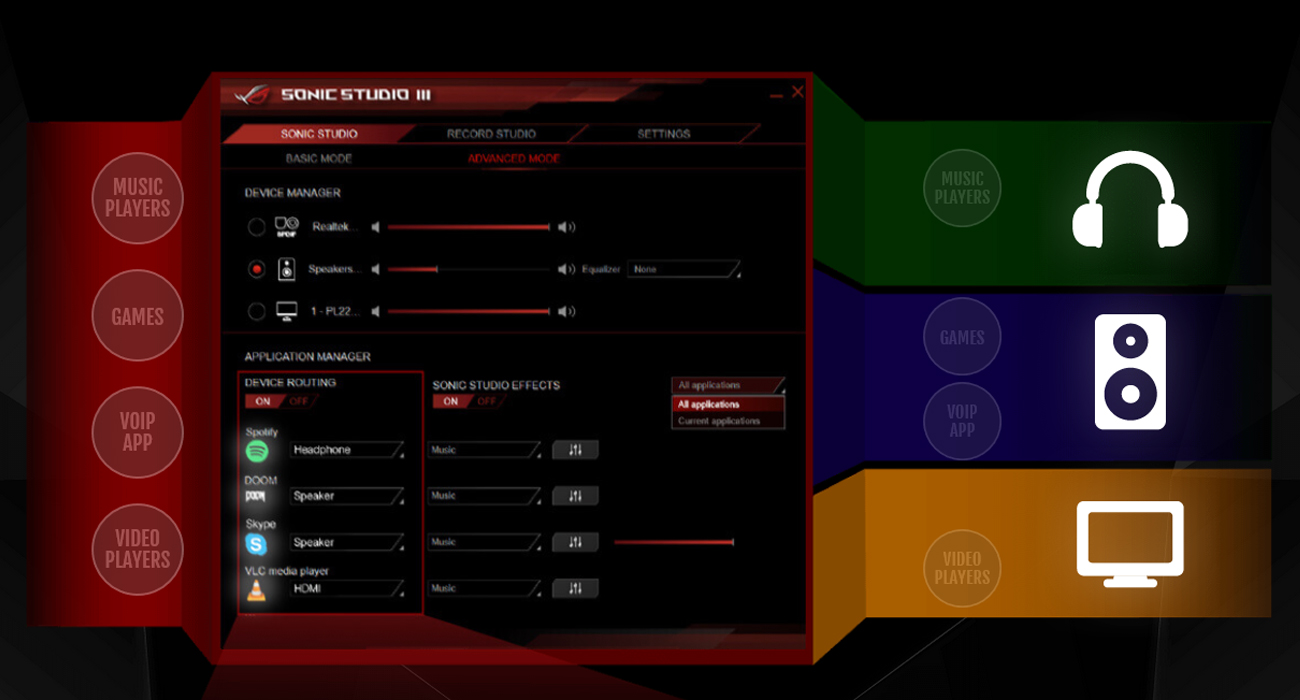Open effect settings for DOOM row
Image resolution: width=1300 pixels, height=700 pixels.
(x=575, y=496)
